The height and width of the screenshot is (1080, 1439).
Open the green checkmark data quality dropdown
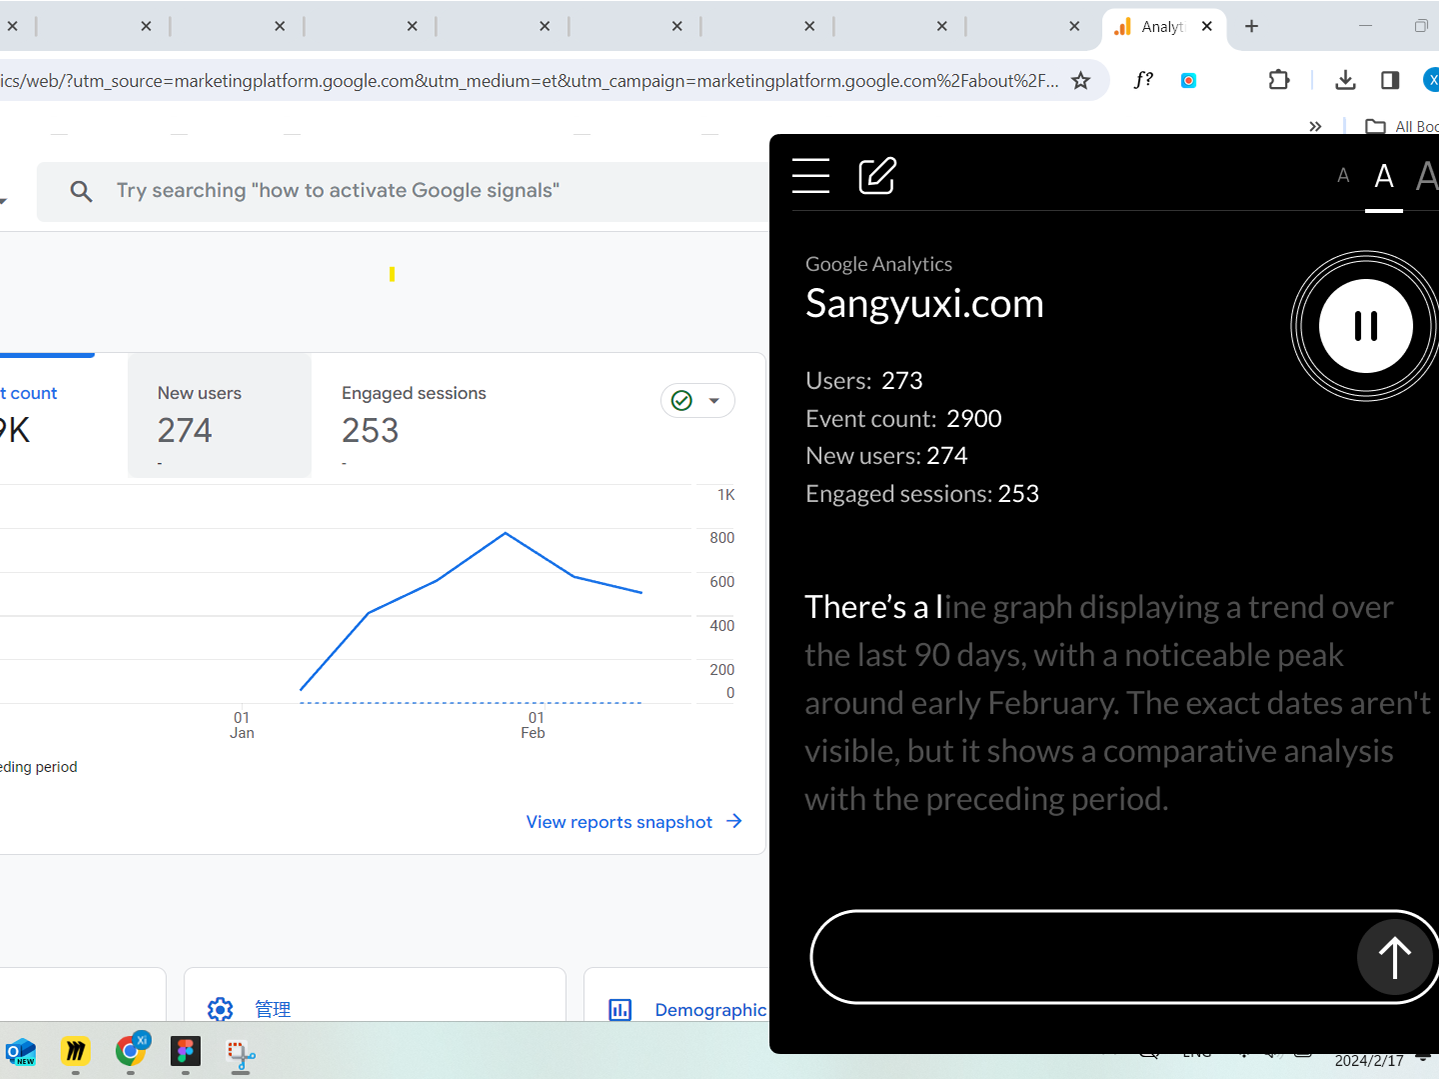(x=697, y=401)
